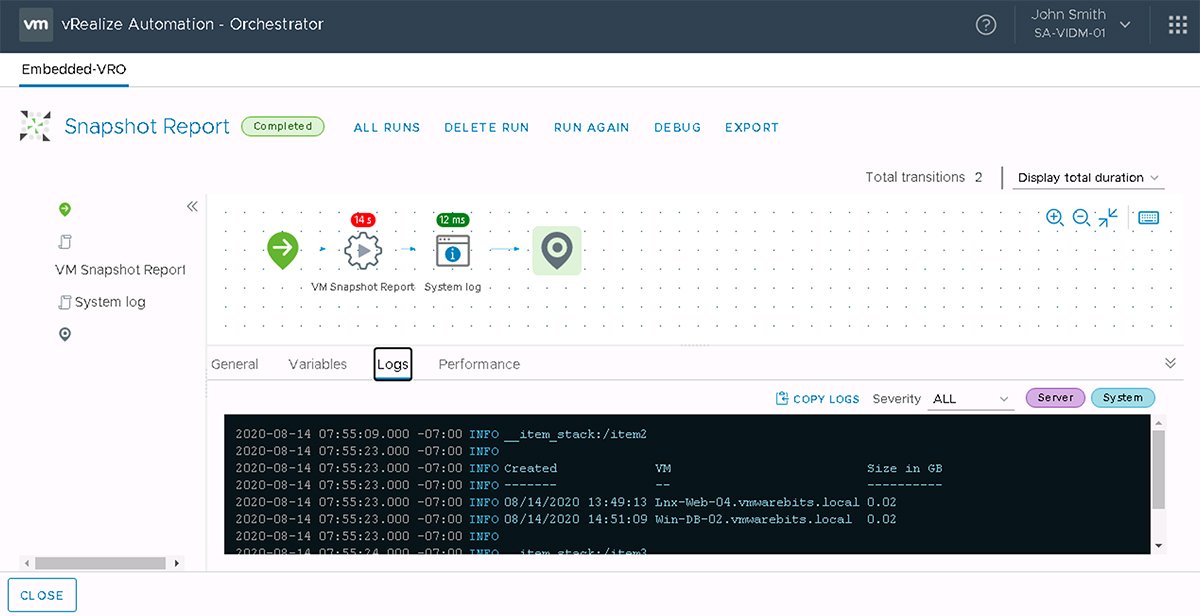Click the VM Snapshot Report scriptable task node
This screenshot has height=616, width=1200.
(x=362, y=250)
